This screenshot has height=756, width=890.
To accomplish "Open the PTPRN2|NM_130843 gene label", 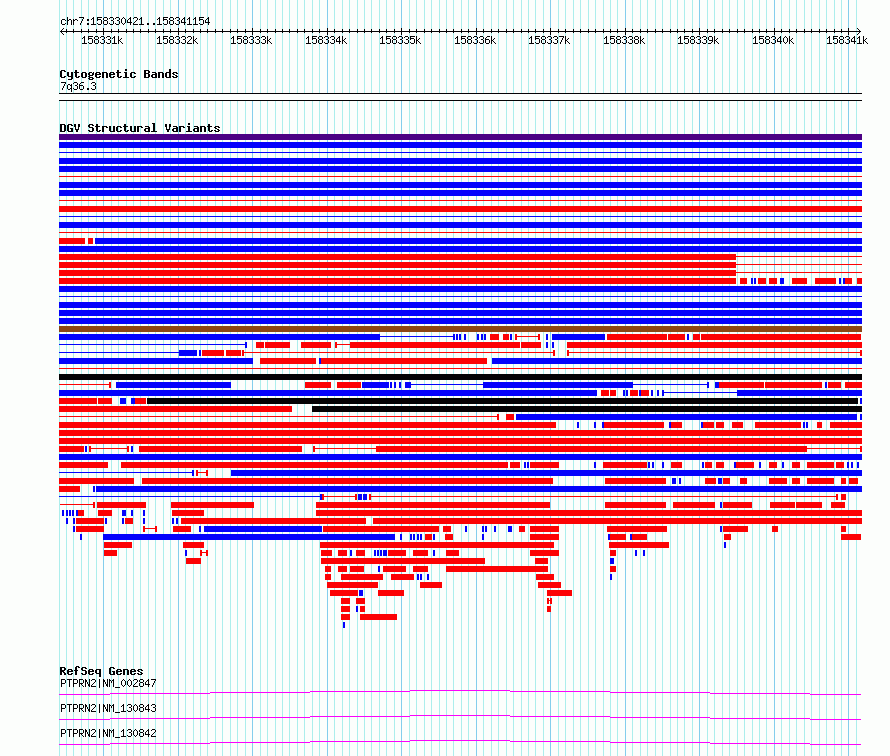I will pyautogui.click(x=108, y=708).
